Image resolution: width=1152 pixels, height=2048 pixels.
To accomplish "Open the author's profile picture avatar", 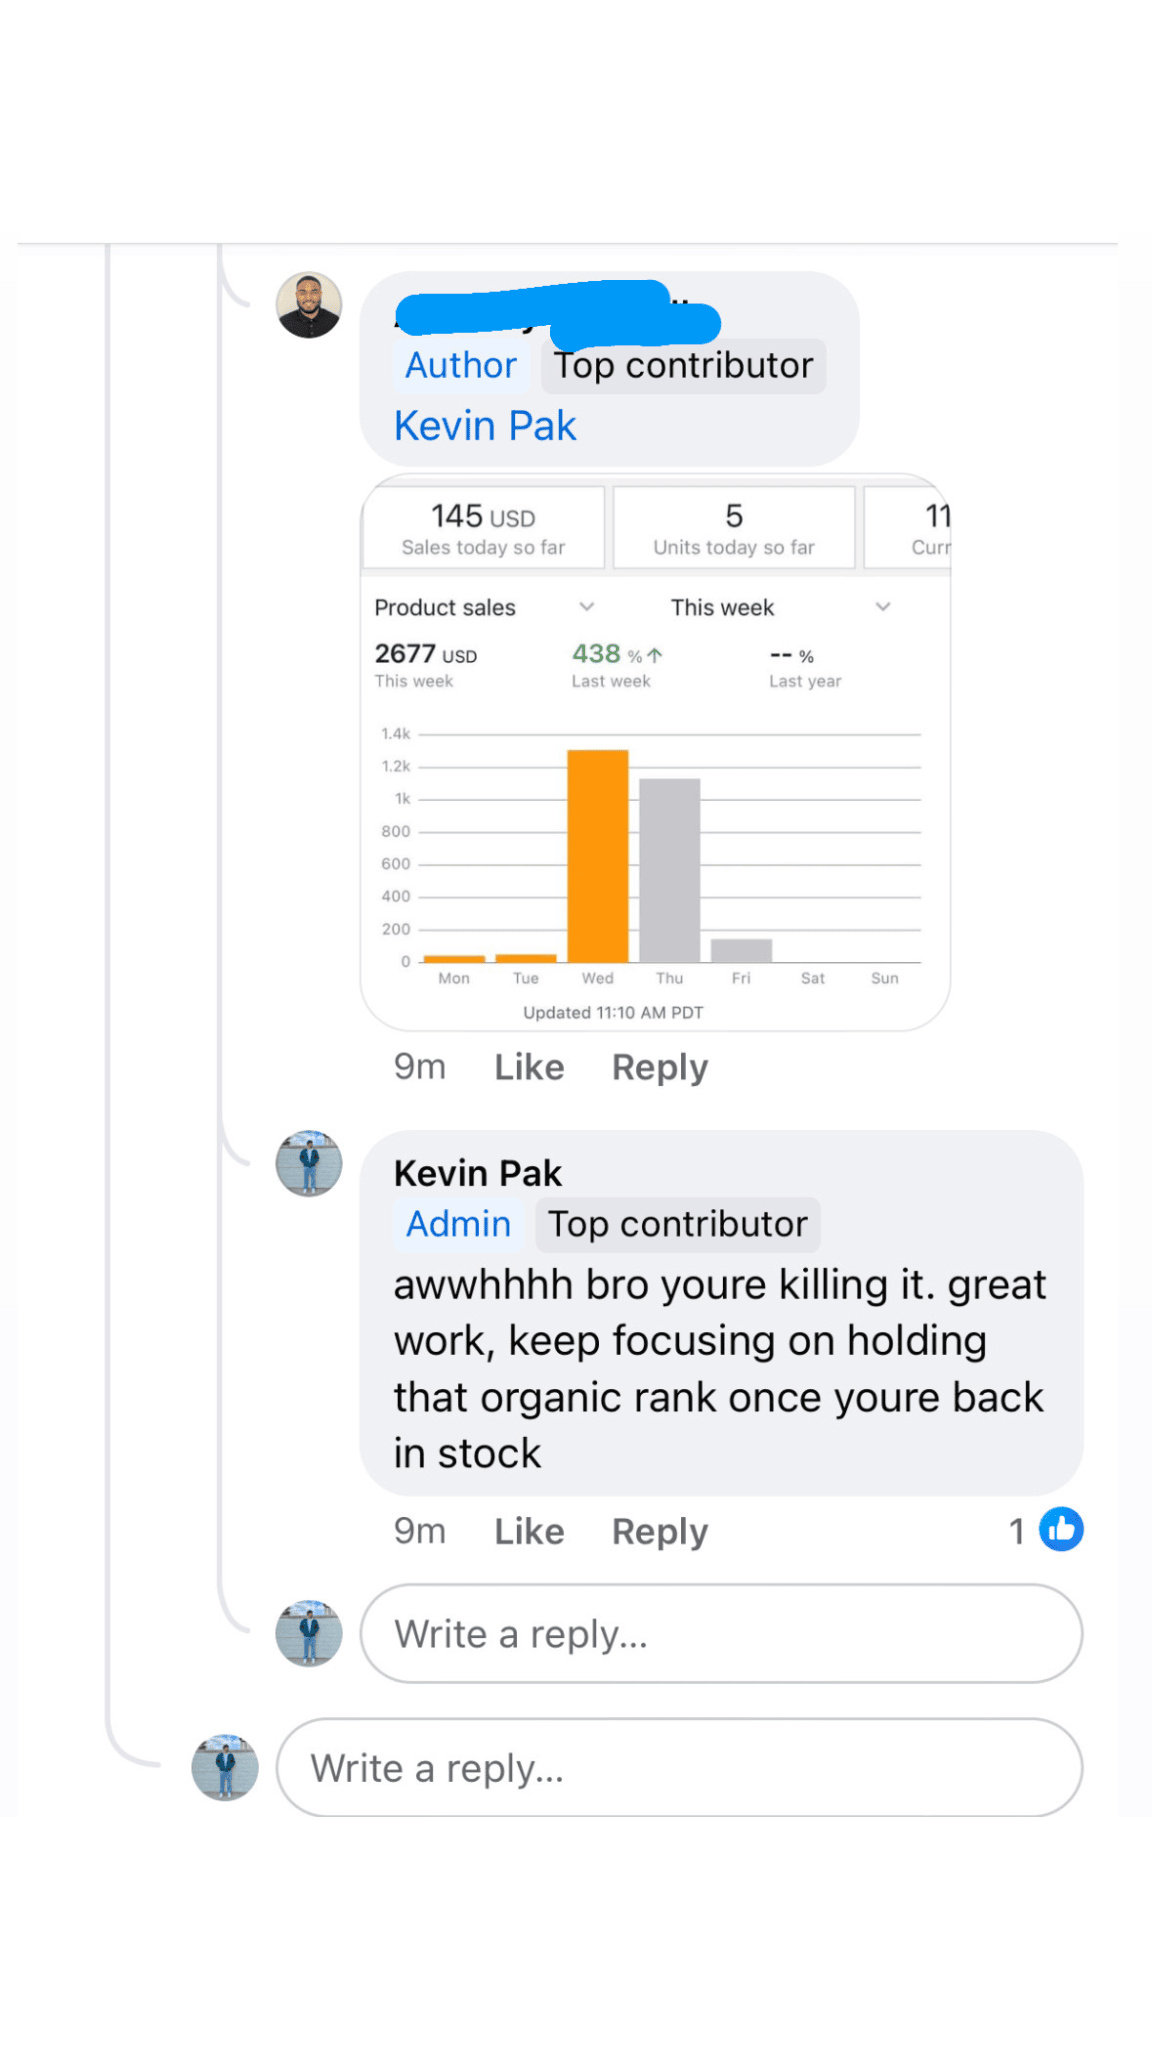I will click(x=309, y=306).
